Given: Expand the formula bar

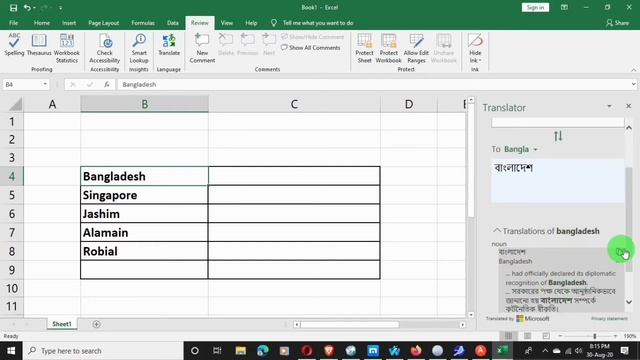Looking at the screenshot, I should pos(633,84).
